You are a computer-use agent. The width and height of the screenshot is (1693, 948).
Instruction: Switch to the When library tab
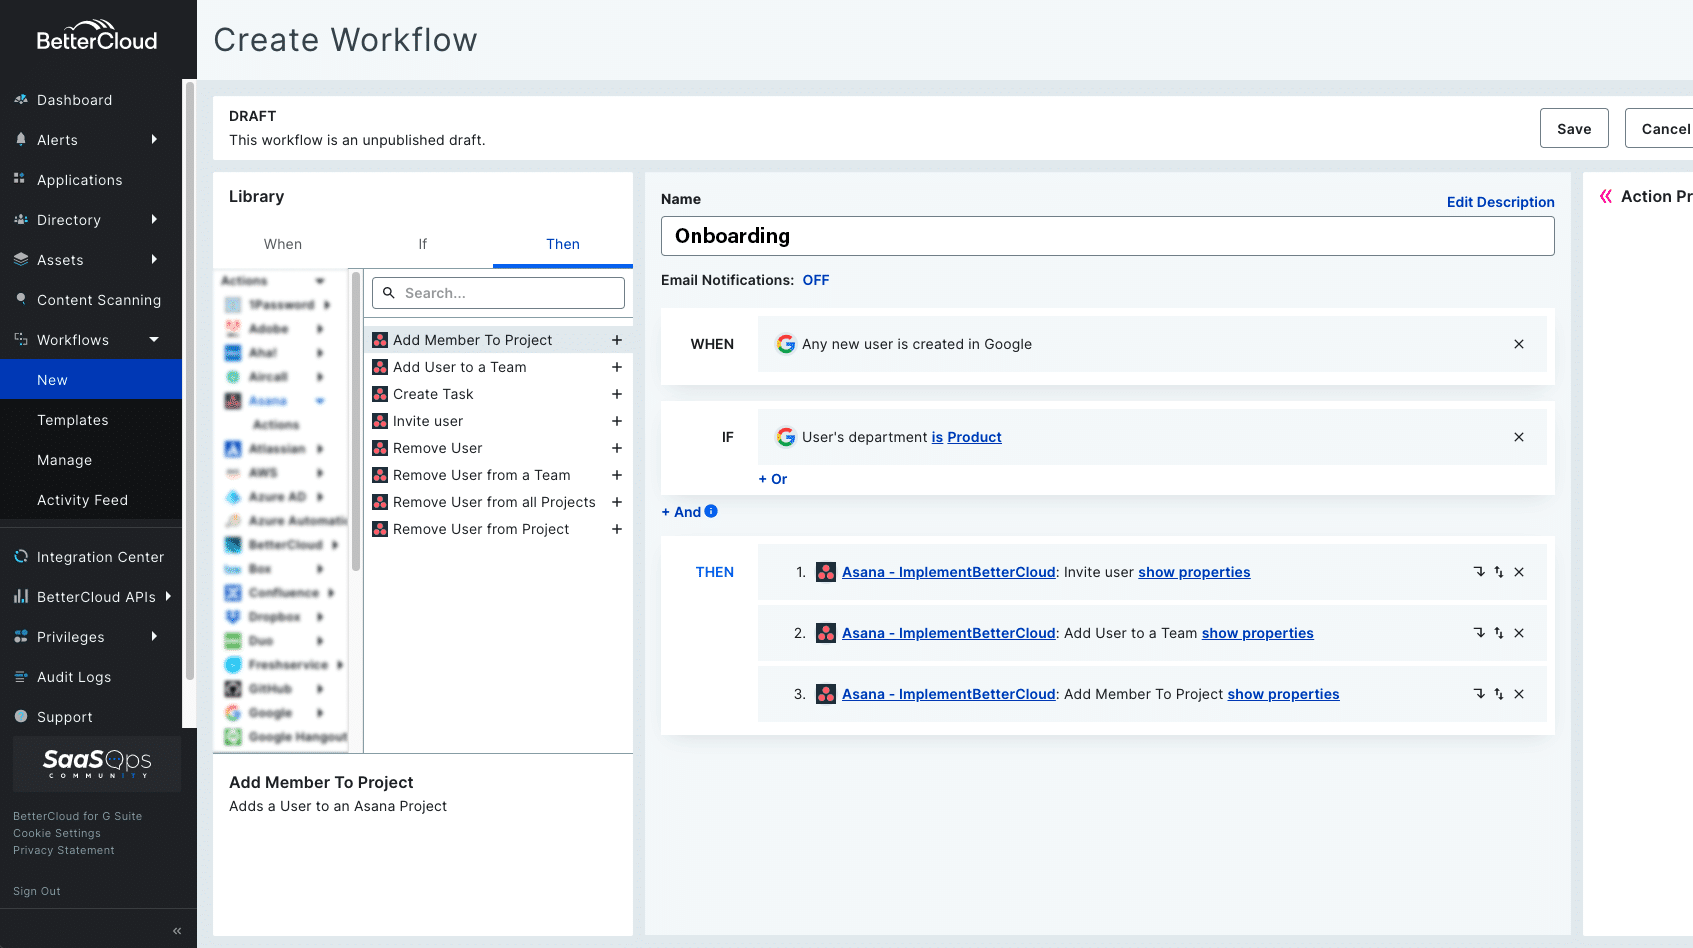283,244
